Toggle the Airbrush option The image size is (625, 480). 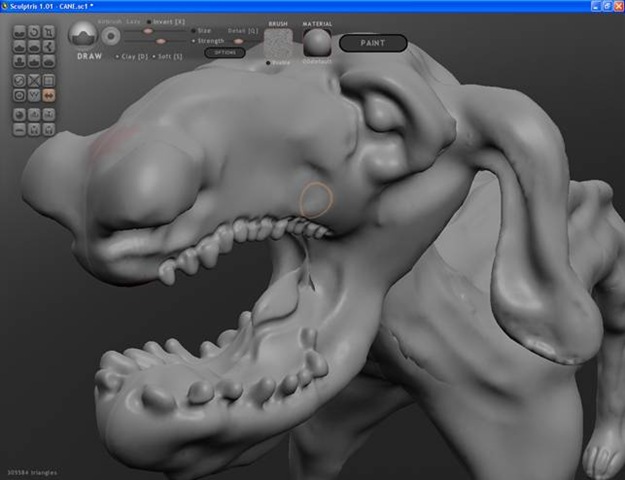point(109,22)
